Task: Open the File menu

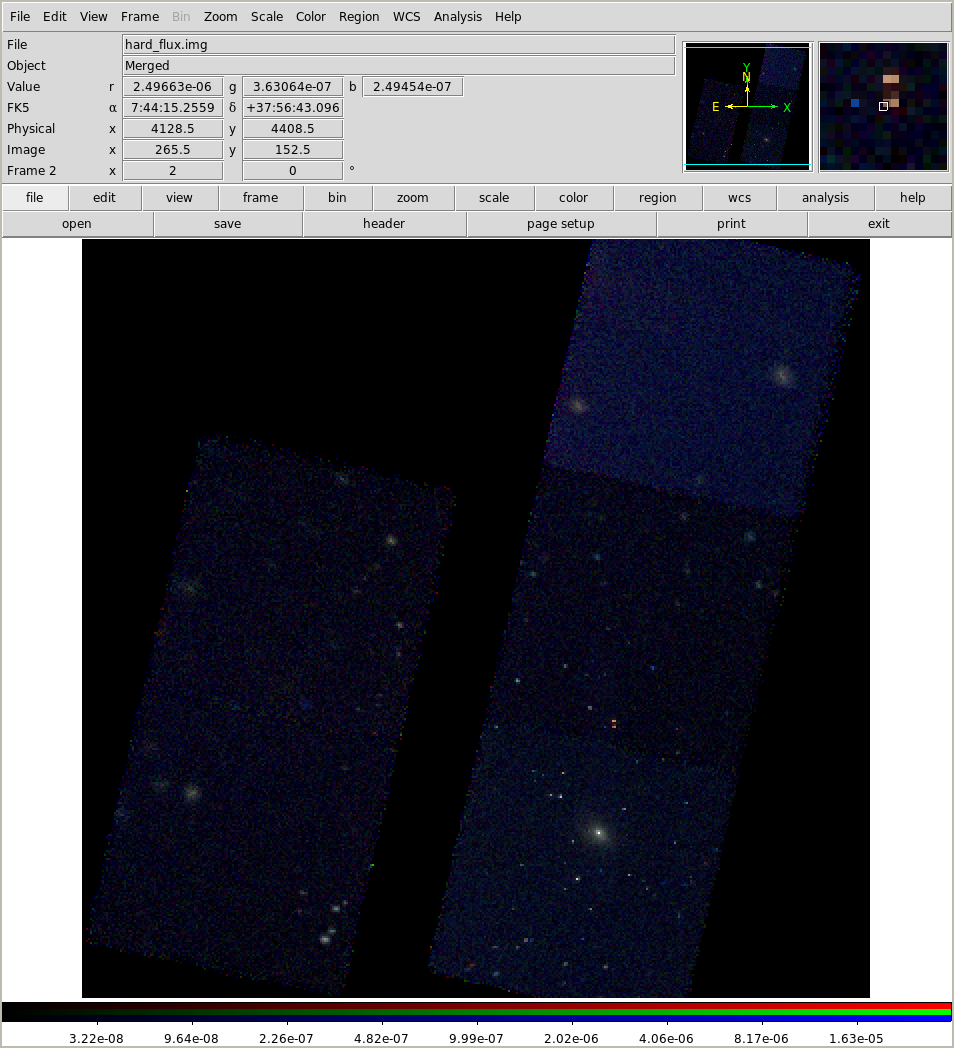Action: click(20, 17)
